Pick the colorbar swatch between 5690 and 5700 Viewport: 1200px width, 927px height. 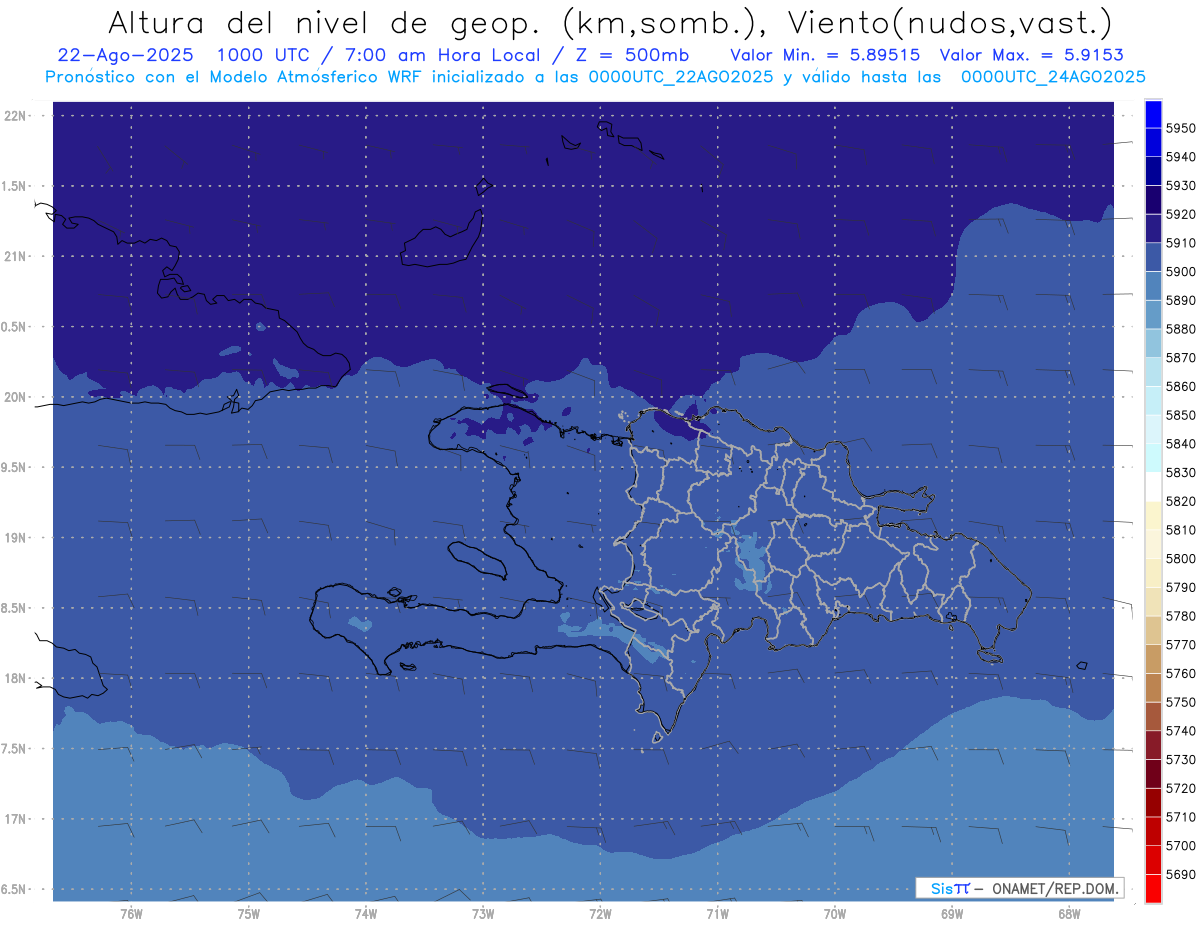point(1152,860)
